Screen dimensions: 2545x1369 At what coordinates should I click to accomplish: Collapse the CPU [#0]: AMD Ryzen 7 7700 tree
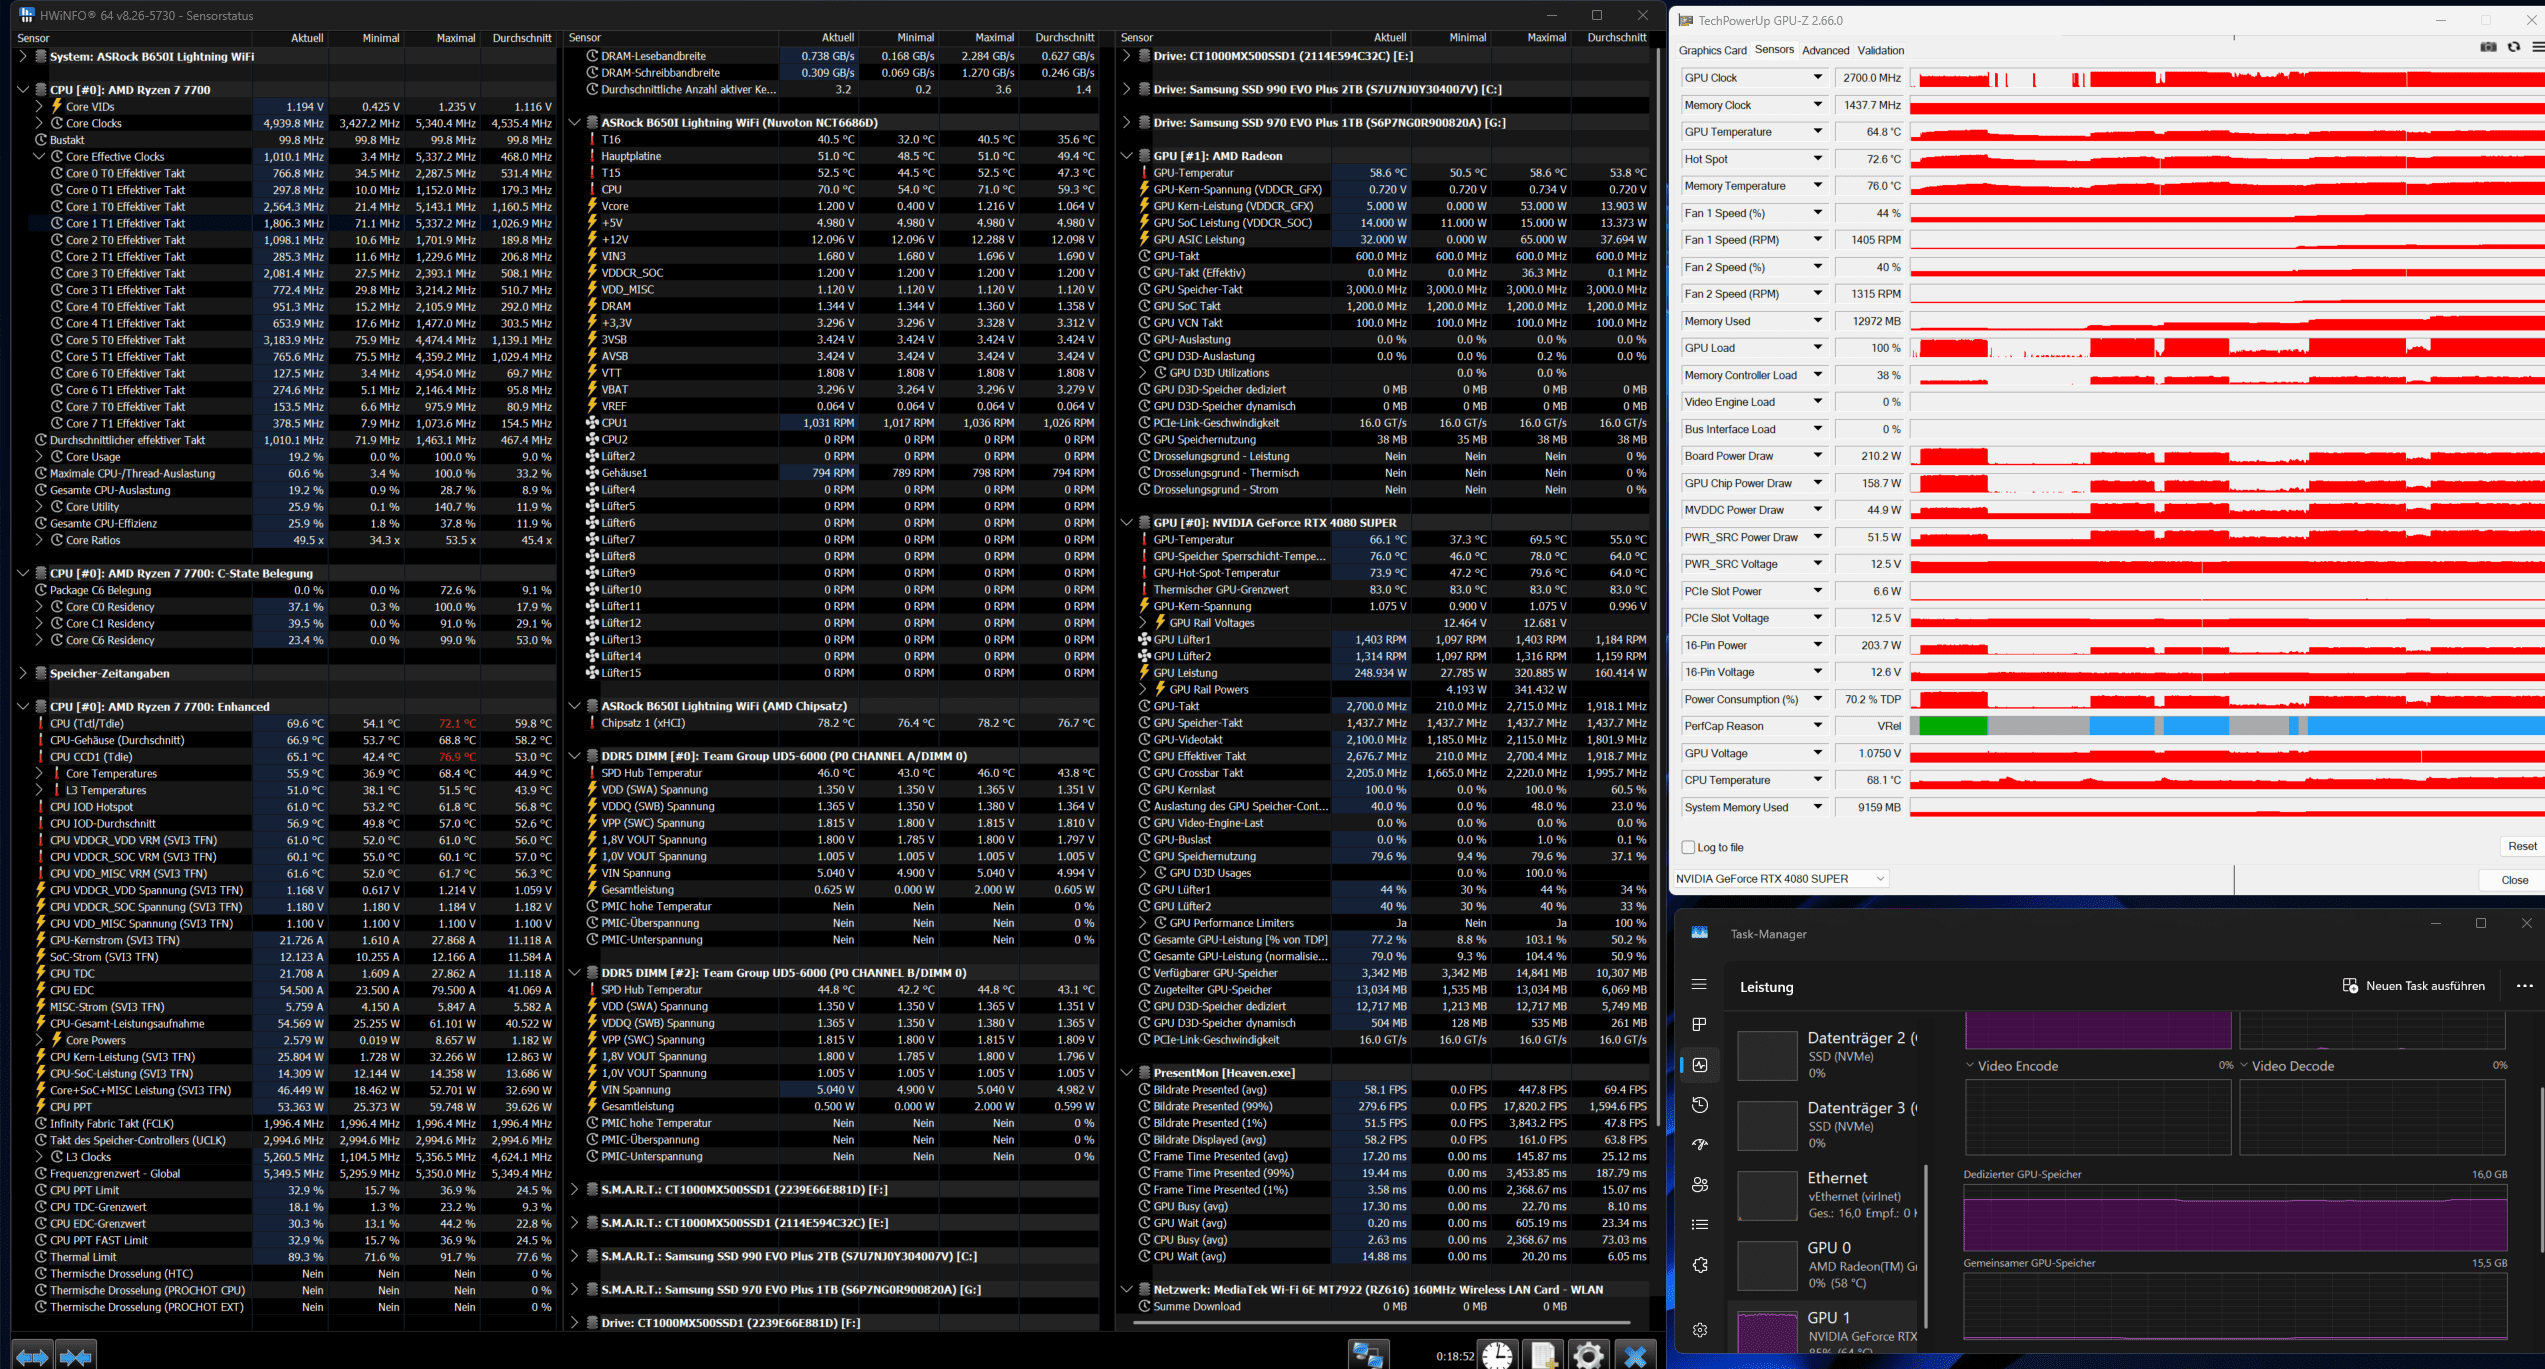click(23, 90)
